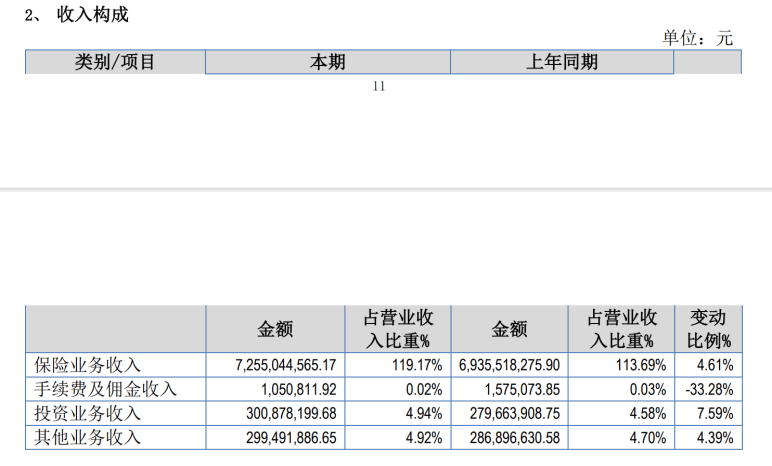Click the 1,050,811.92 amount cell
The height and width of the screenshot is (466, 772).
click(x=298, y=389)
